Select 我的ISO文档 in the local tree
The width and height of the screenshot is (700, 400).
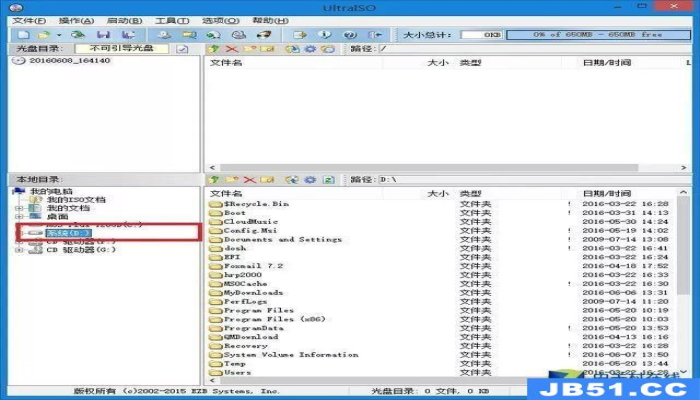pyautogui.click(x=76, y=200)
